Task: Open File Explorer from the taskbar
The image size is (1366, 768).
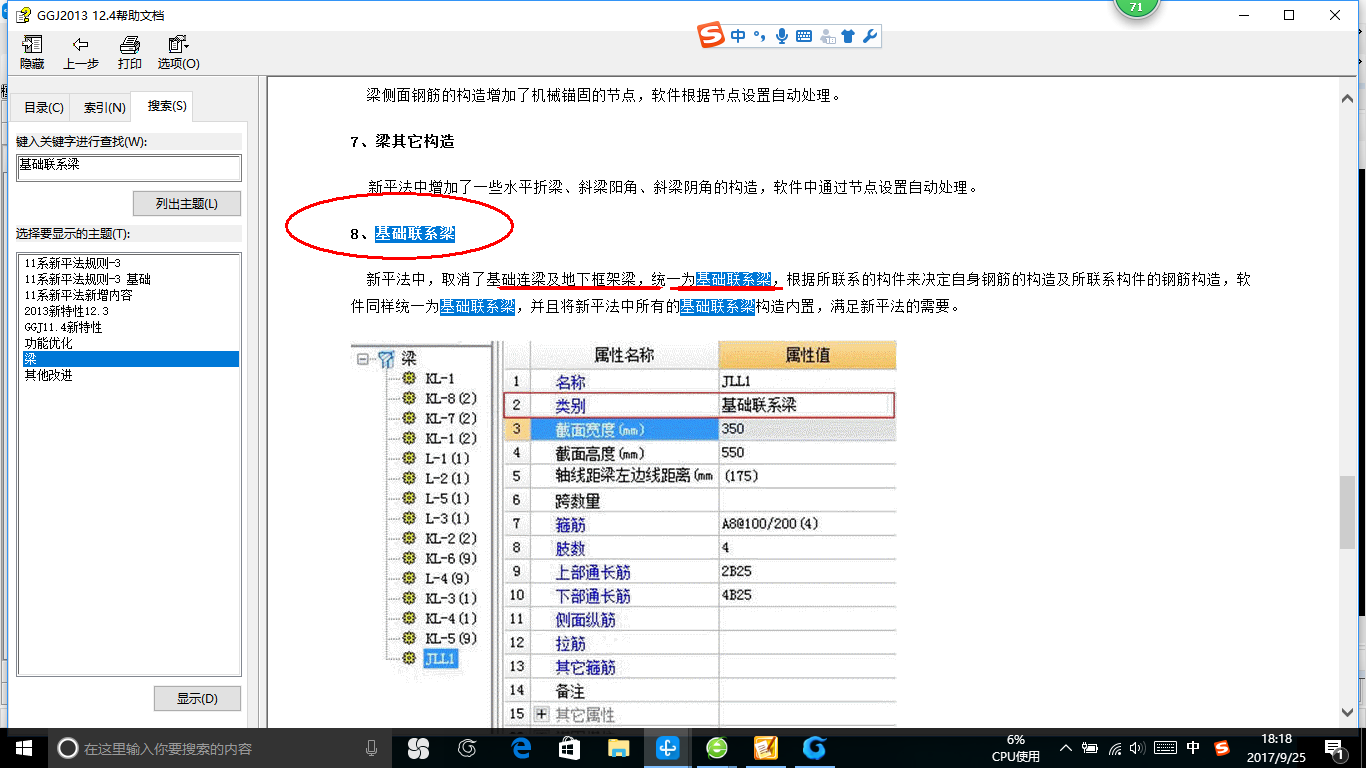Action: (618, 748)
